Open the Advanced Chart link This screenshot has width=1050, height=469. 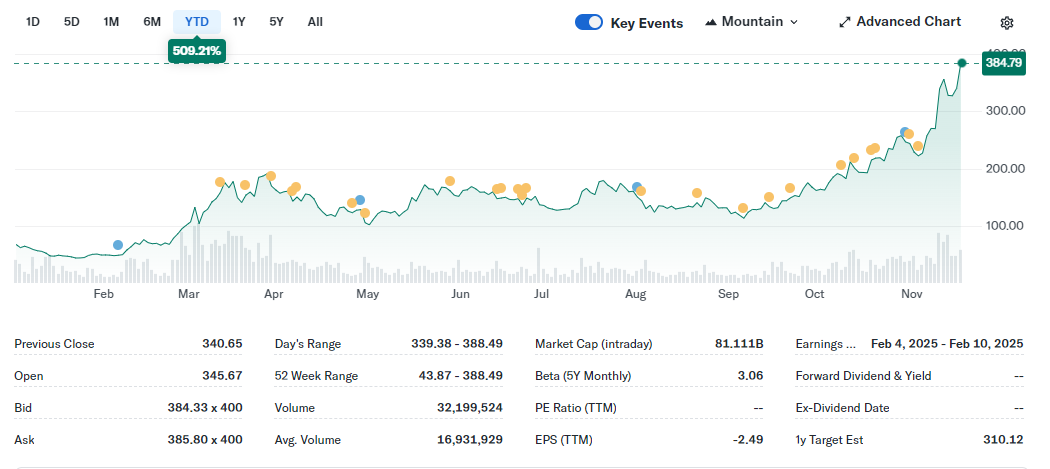pos(908,22)
